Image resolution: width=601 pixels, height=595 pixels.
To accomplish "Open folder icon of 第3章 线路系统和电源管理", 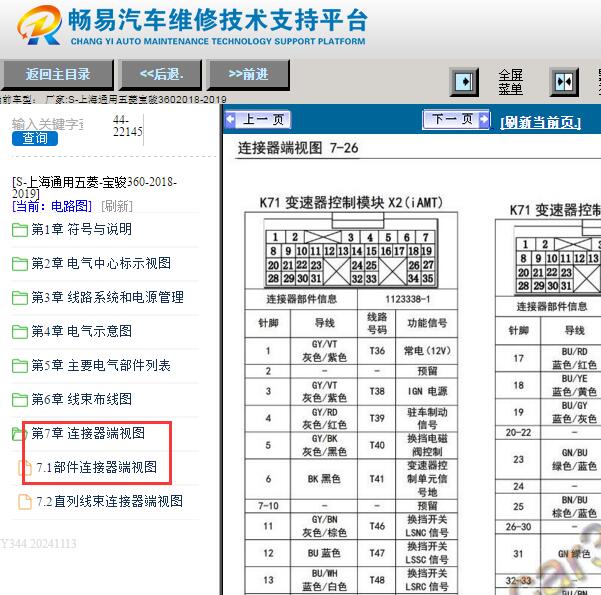I will [20, 298].
